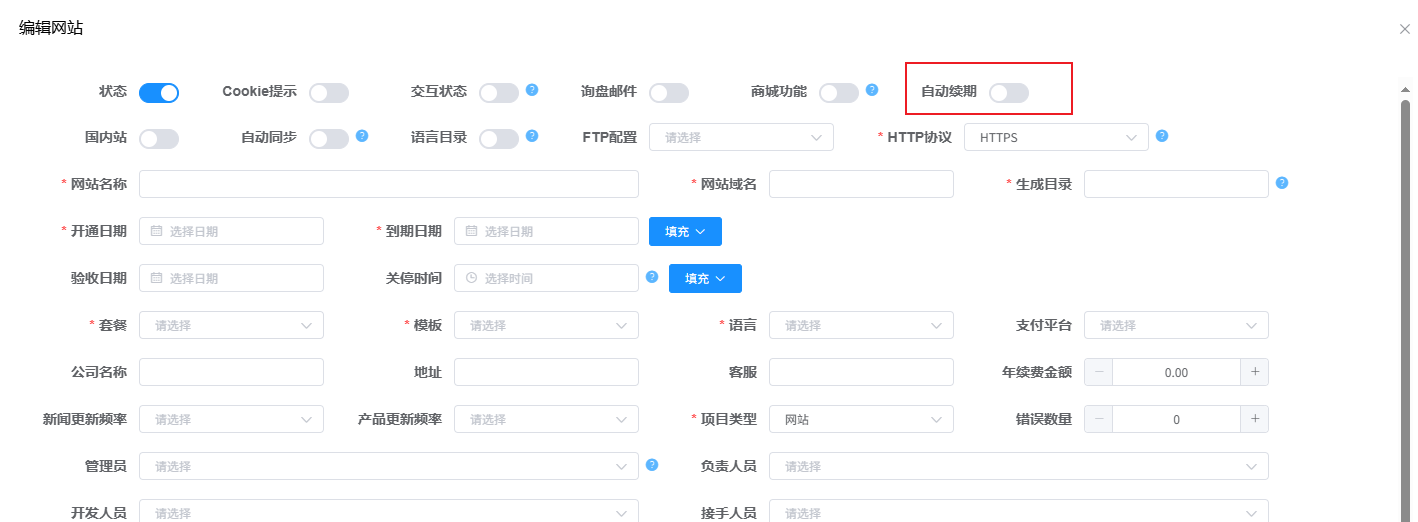Open the 套餐 selection dropdown
The height and width of the screenshot is (522, 1418).
pos(231,325)
